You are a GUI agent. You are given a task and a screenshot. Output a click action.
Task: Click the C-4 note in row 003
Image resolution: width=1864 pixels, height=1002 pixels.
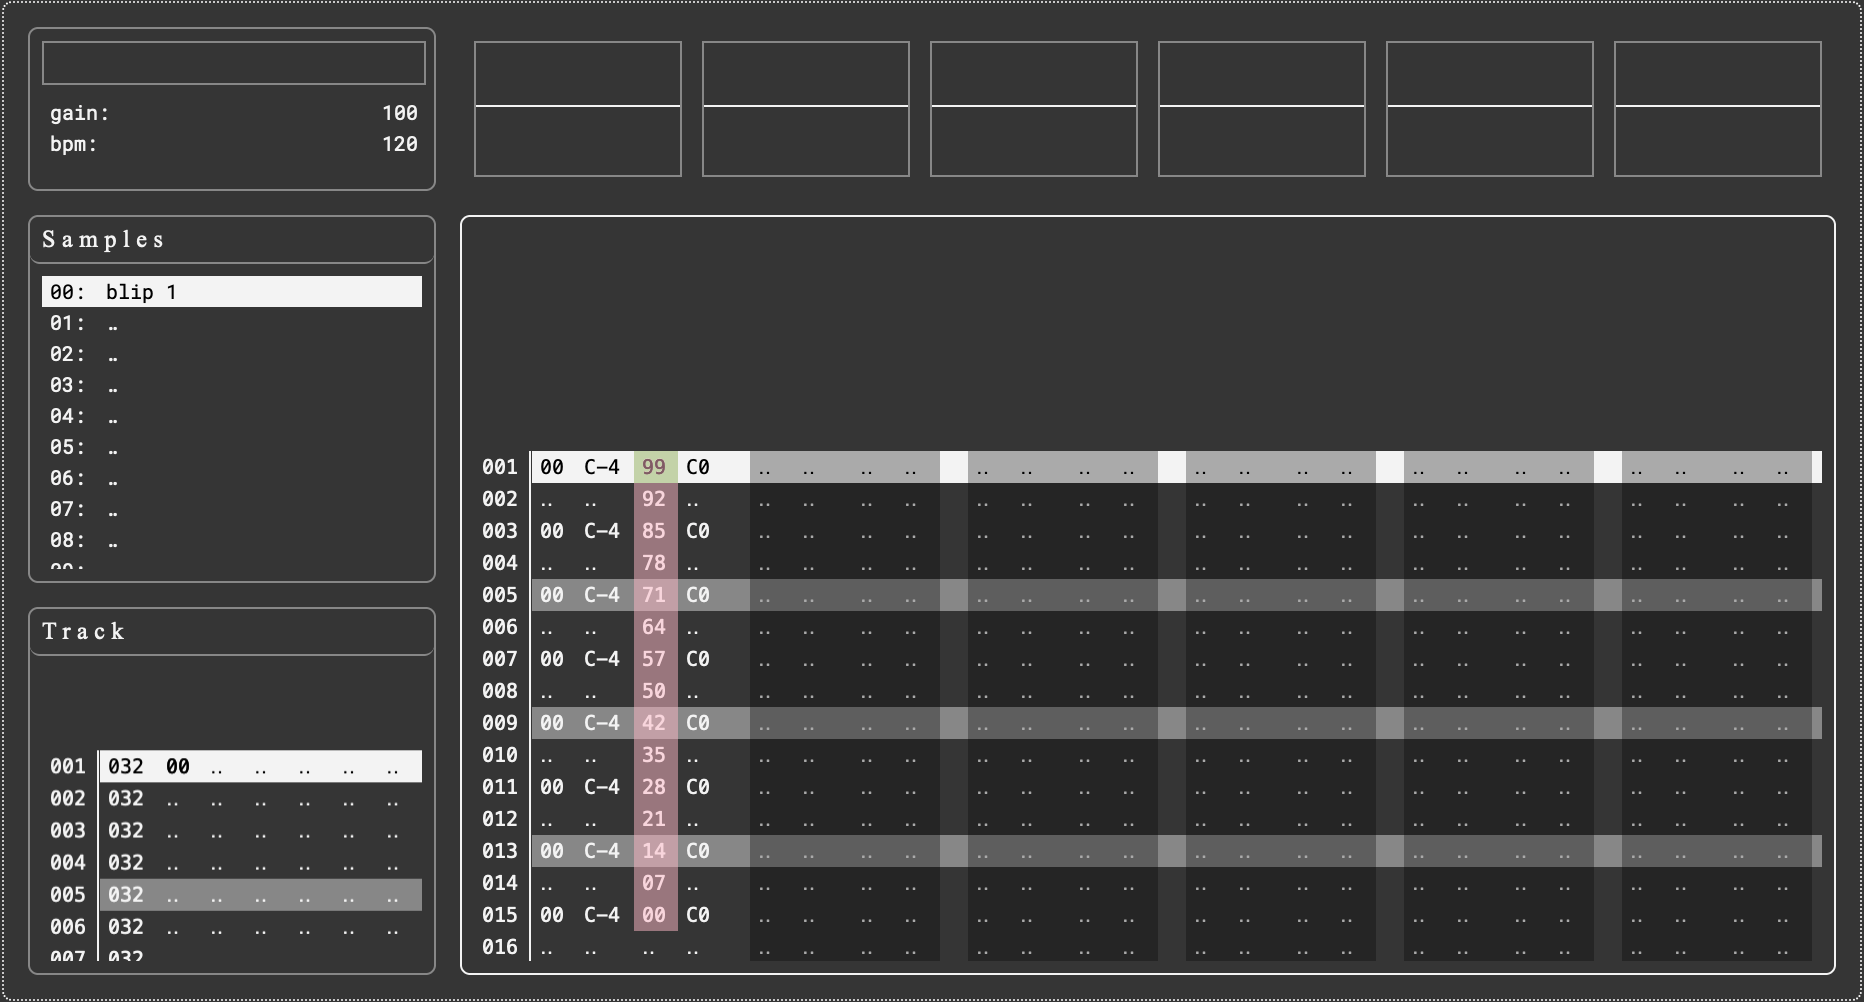[602, 531]
